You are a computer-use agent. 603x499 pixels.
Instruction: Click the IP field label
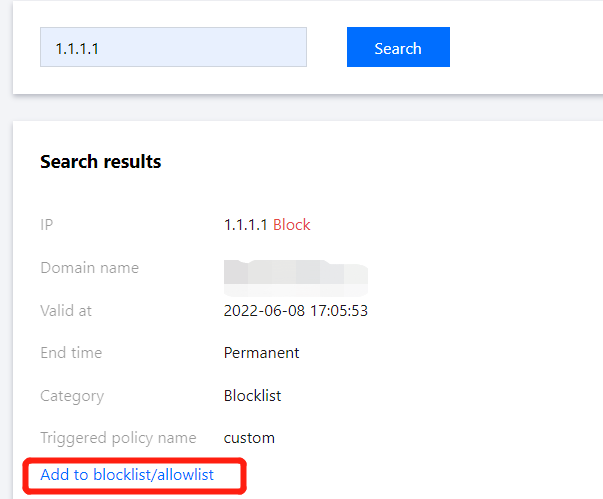tap(47, 225)
